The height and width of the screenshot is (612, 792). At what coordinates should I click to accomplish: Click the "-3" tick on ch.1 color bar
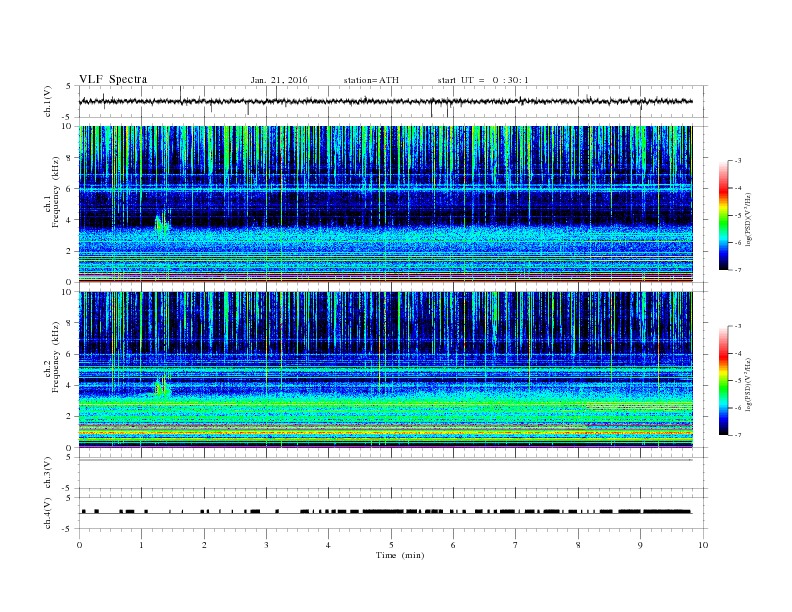coord(738,161)
